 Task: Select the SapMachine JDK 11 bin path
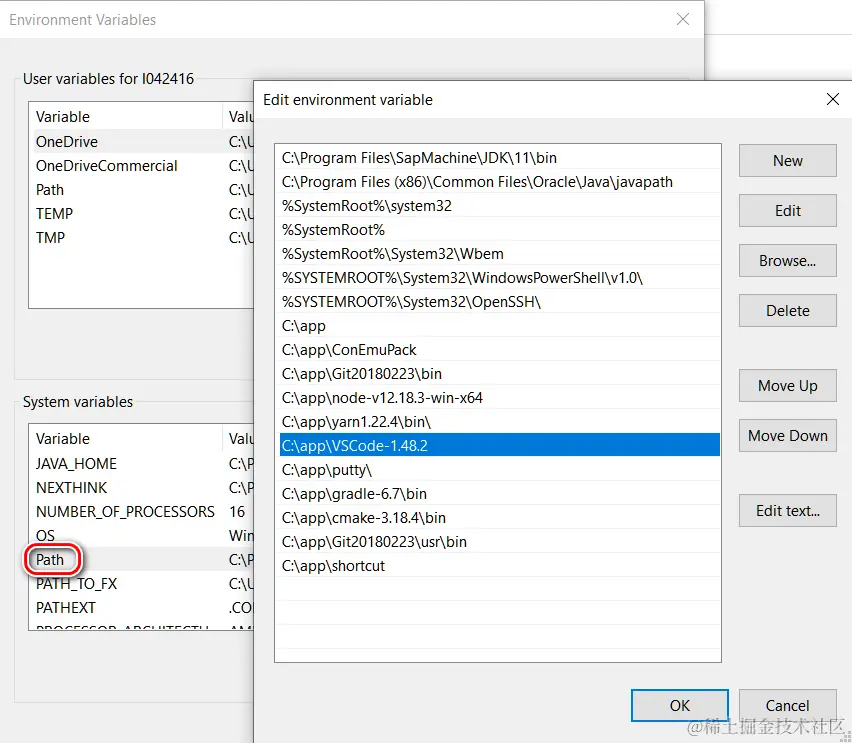pos(499,158)
